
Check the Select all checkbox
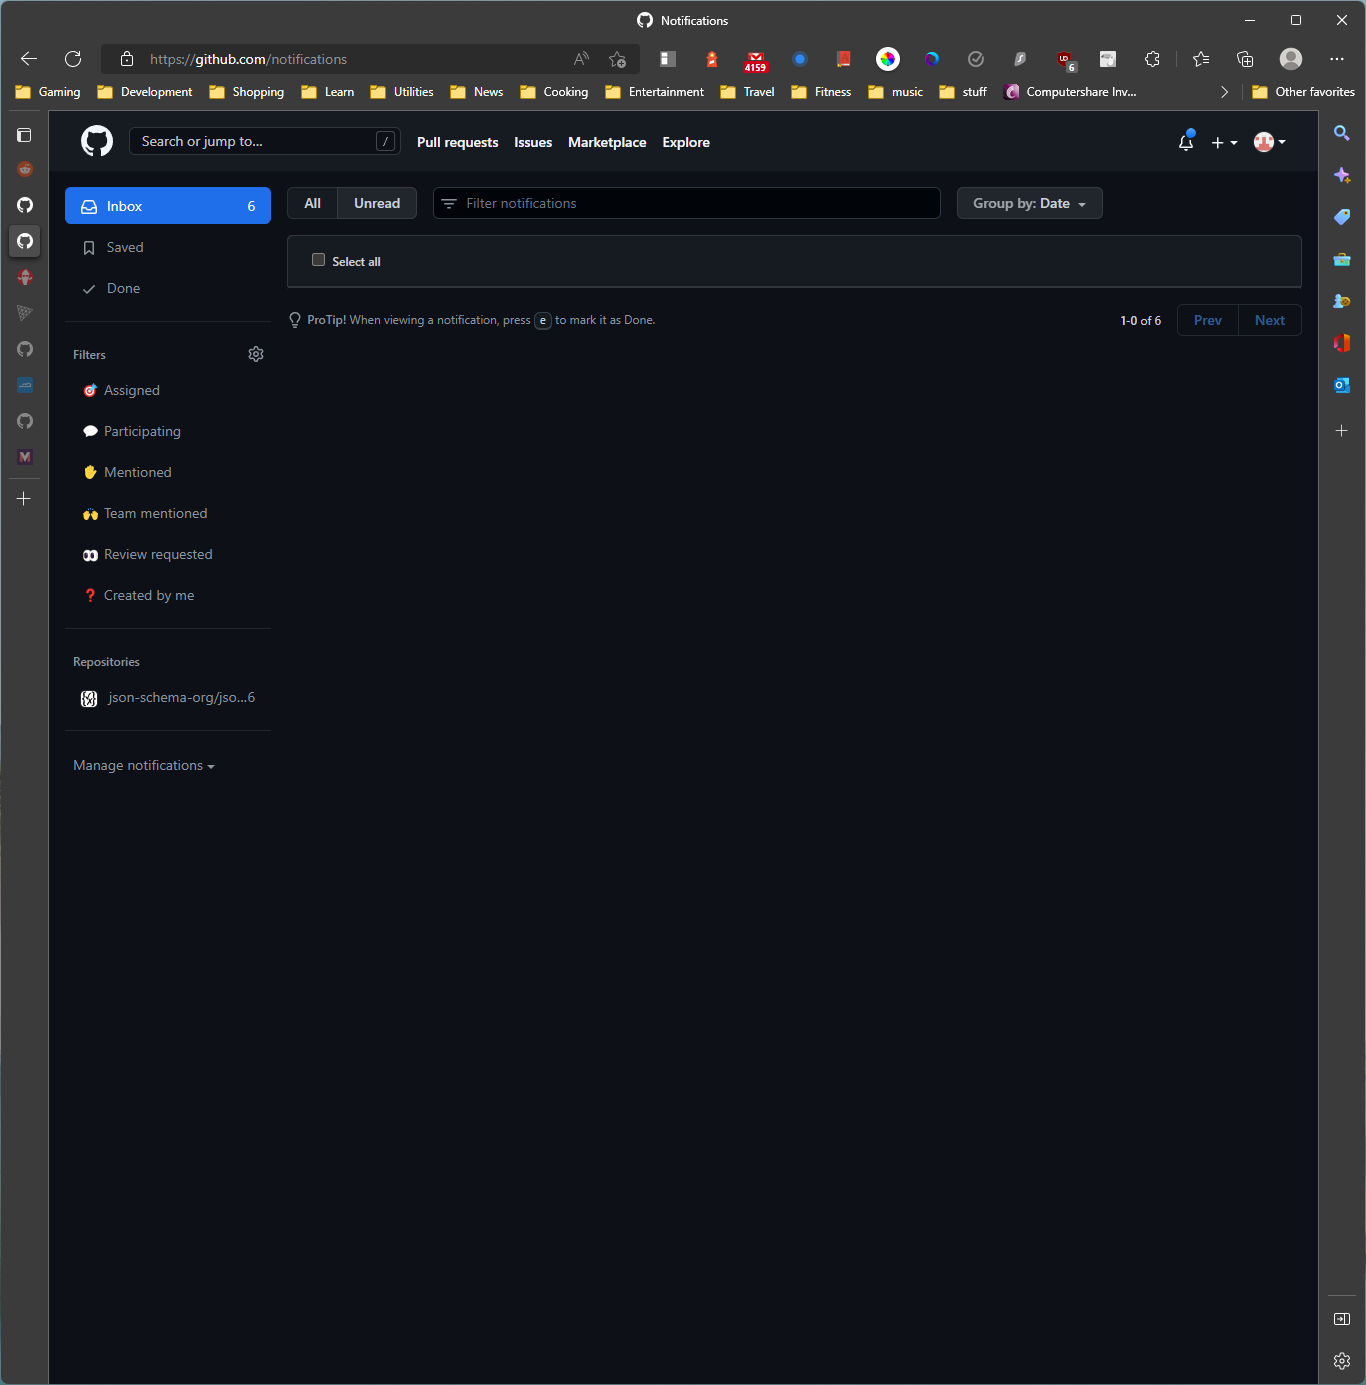tap(318, 259)
